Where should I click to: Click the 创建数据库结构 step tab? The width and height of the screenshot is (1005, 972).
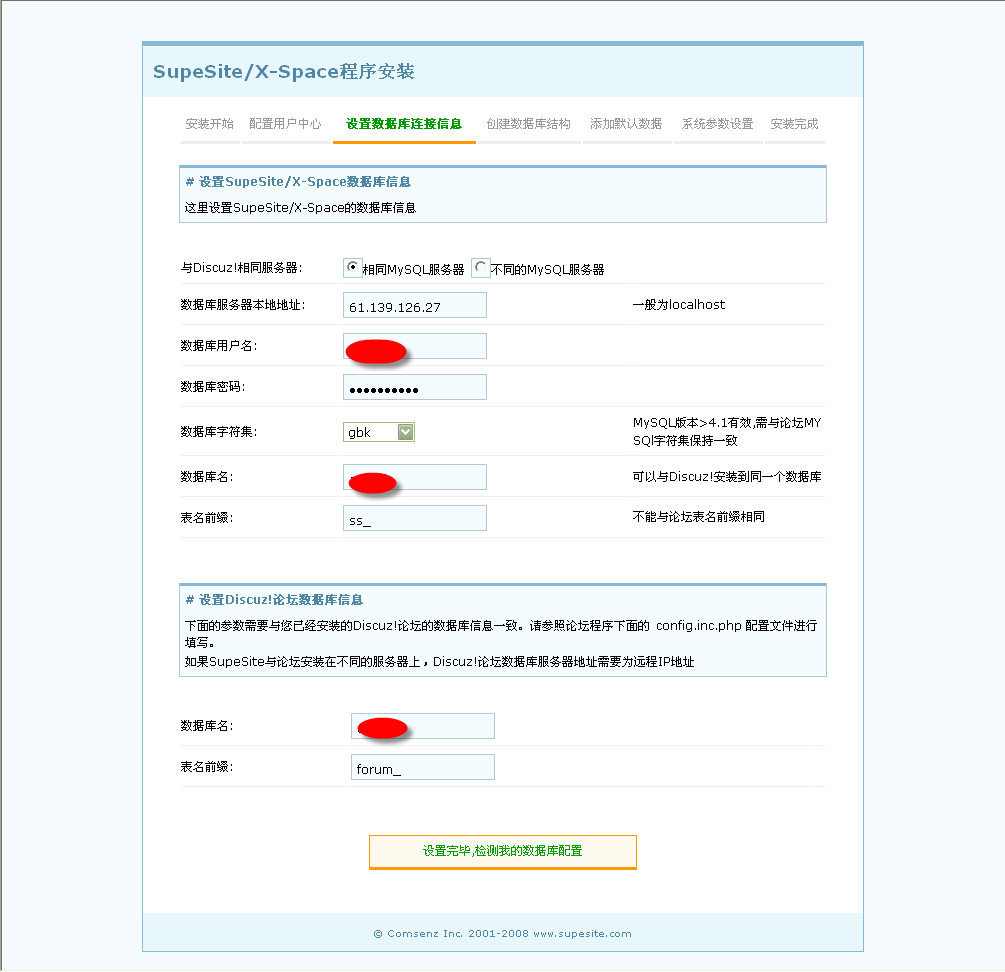click(529, 124)
